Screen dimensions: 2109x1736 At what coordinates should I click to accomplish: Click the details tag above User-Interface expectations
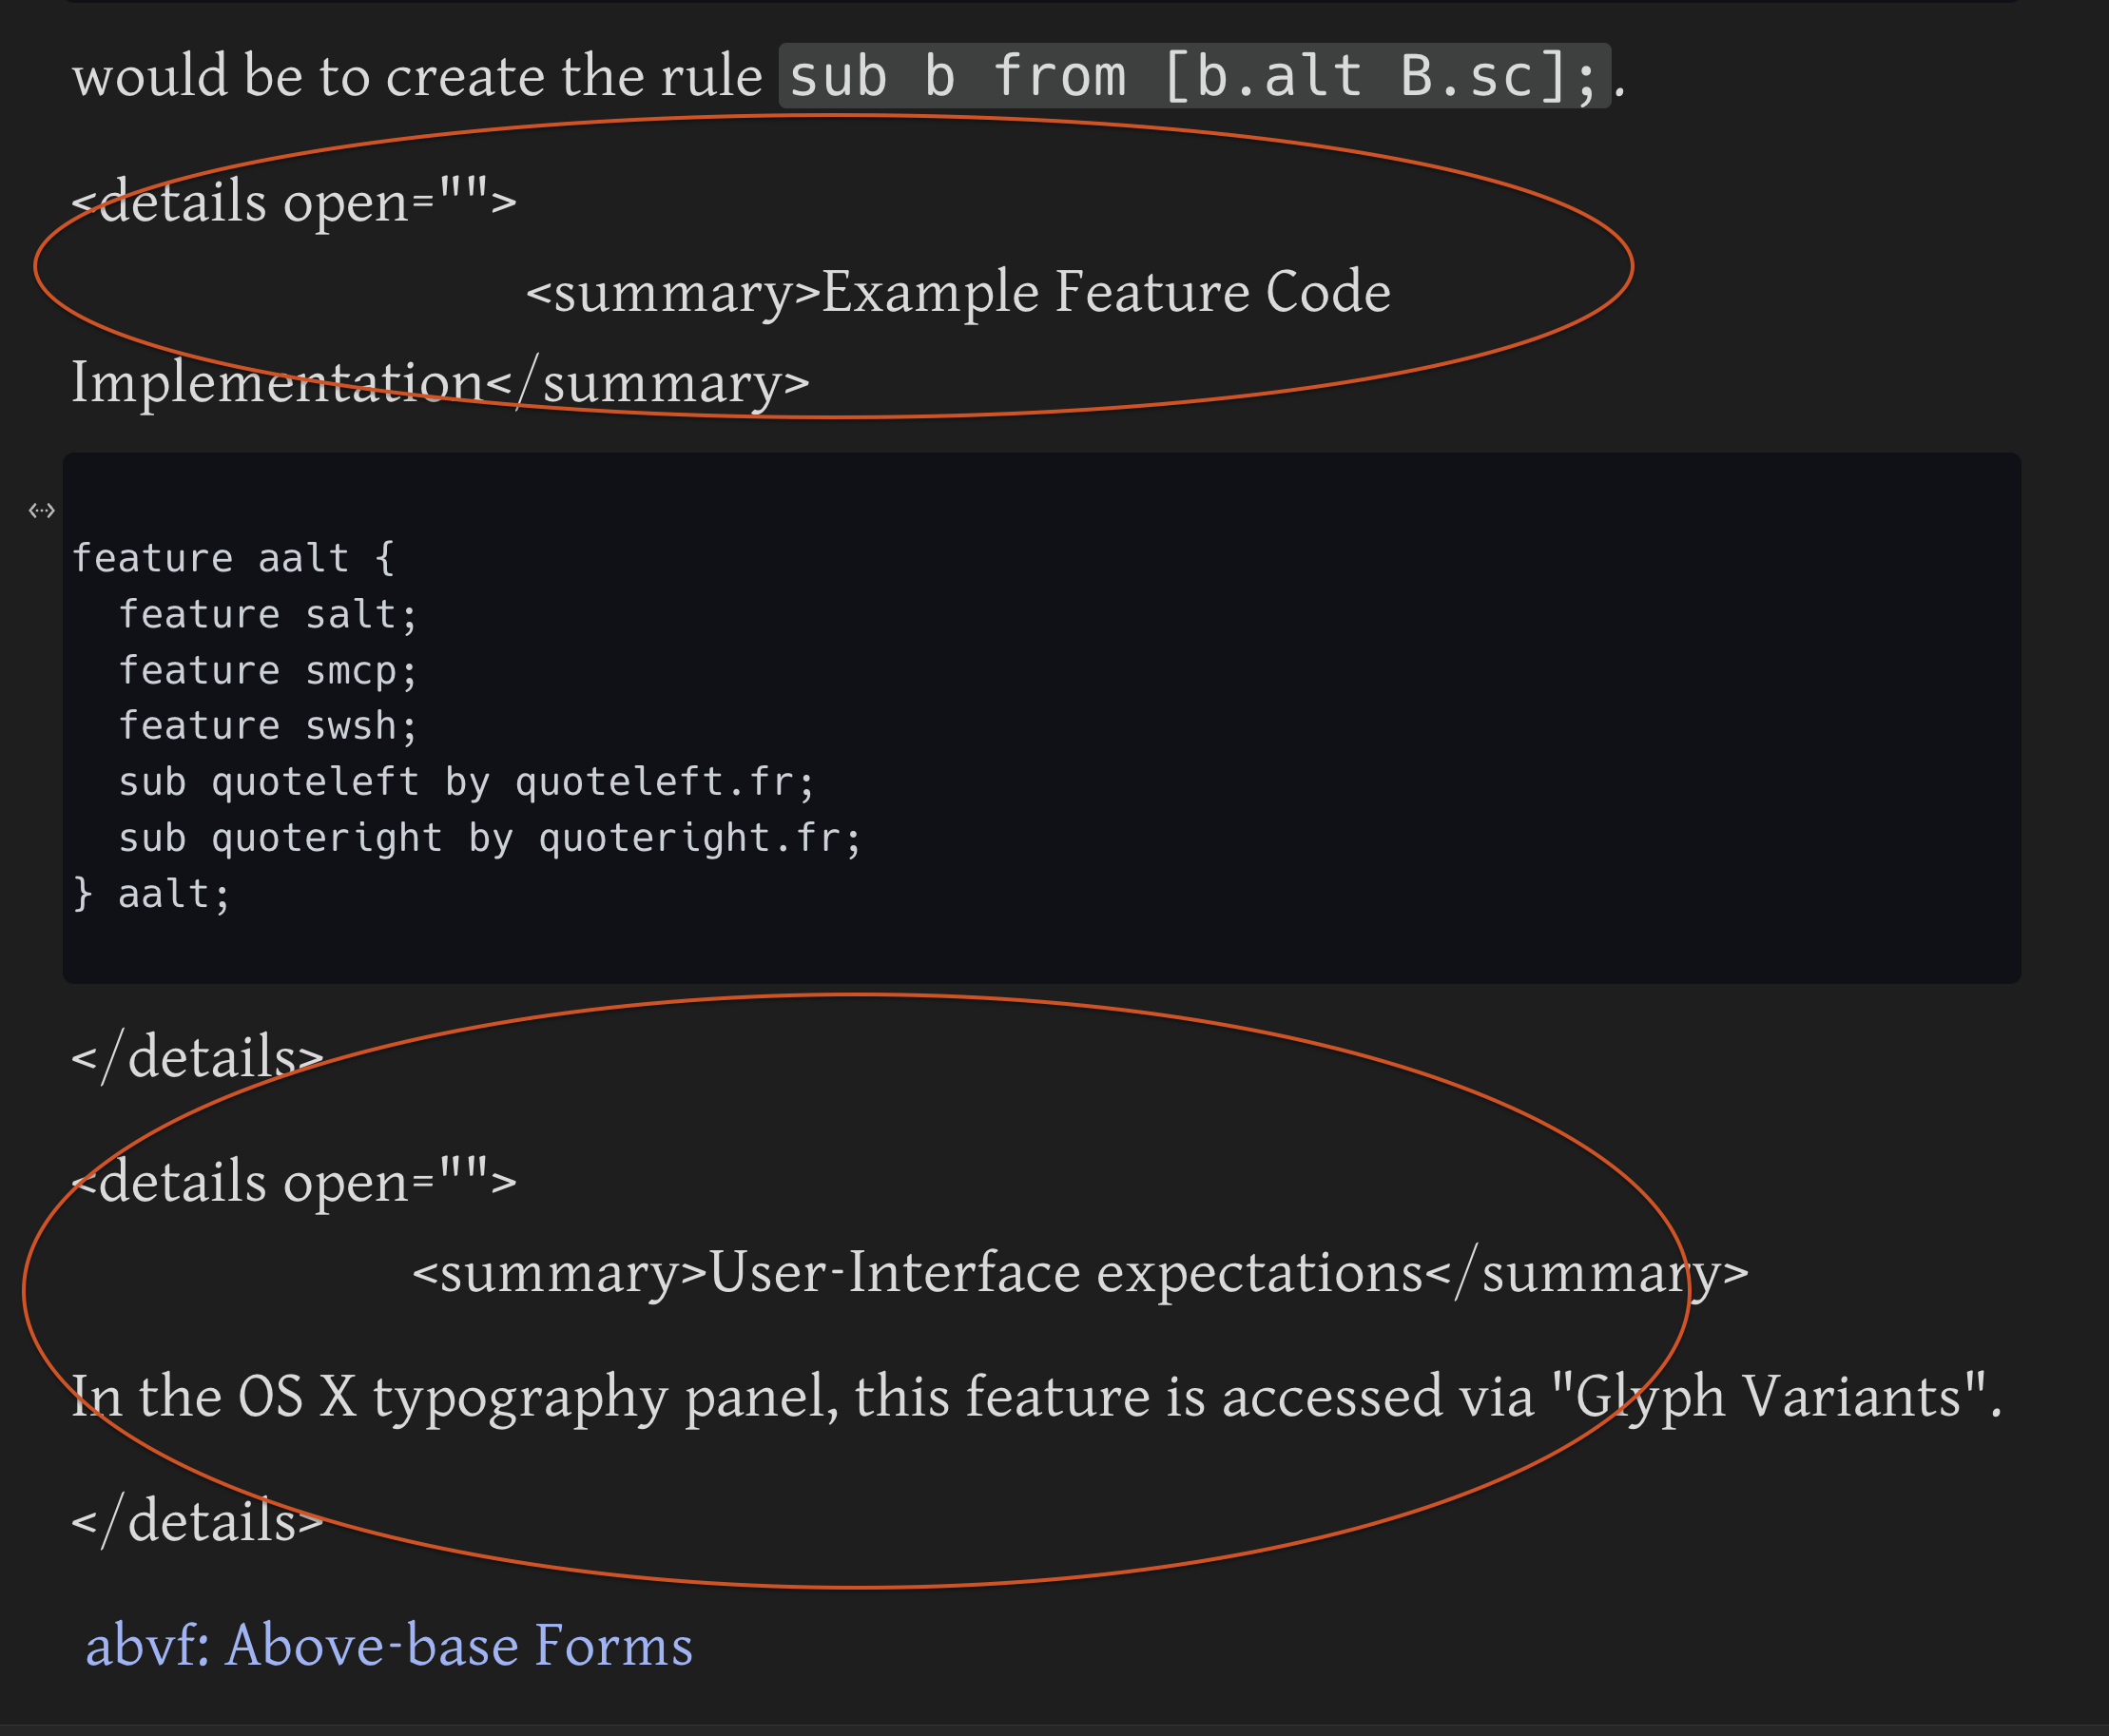(294, 1182)
